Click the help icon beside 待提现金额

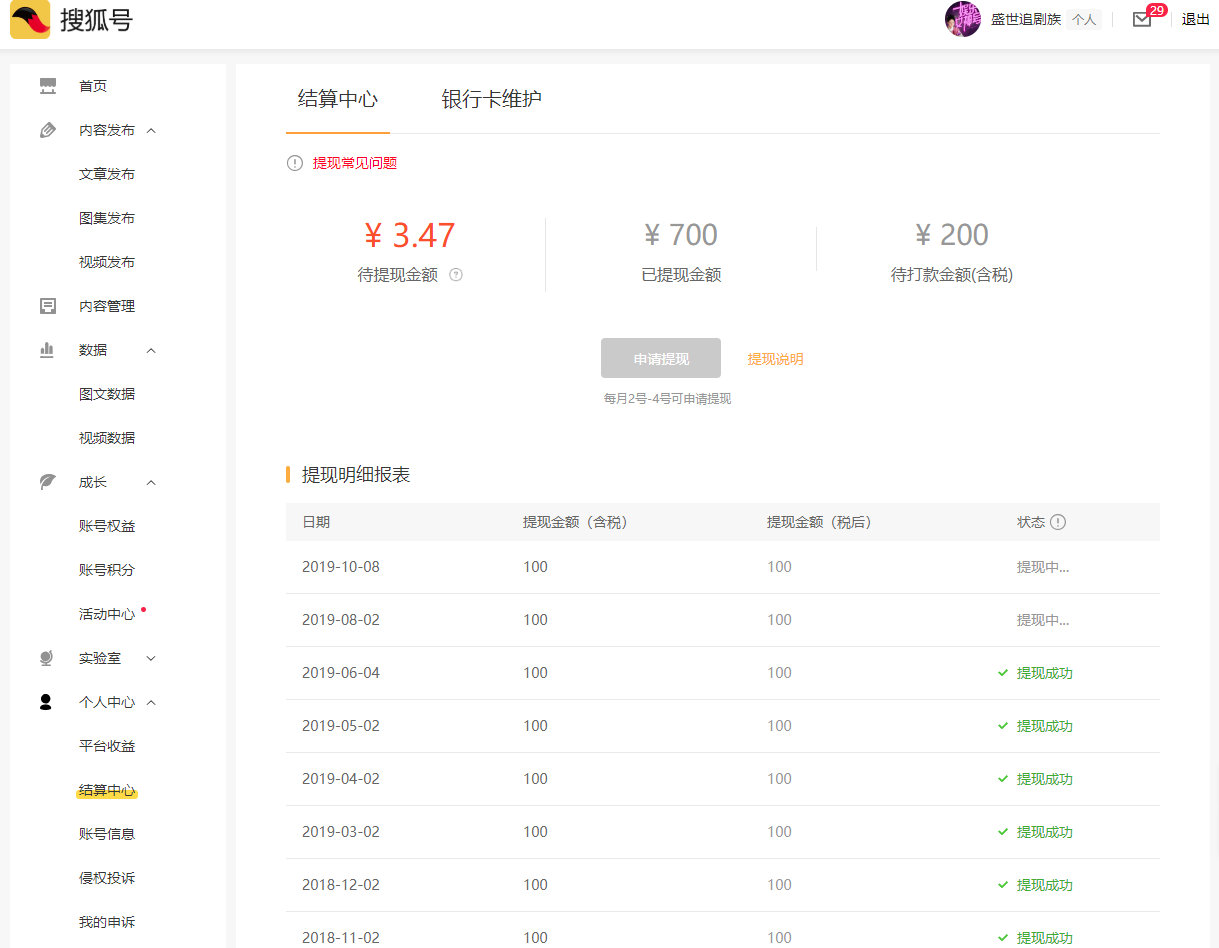pyautogui.click(x=456, y=275)
